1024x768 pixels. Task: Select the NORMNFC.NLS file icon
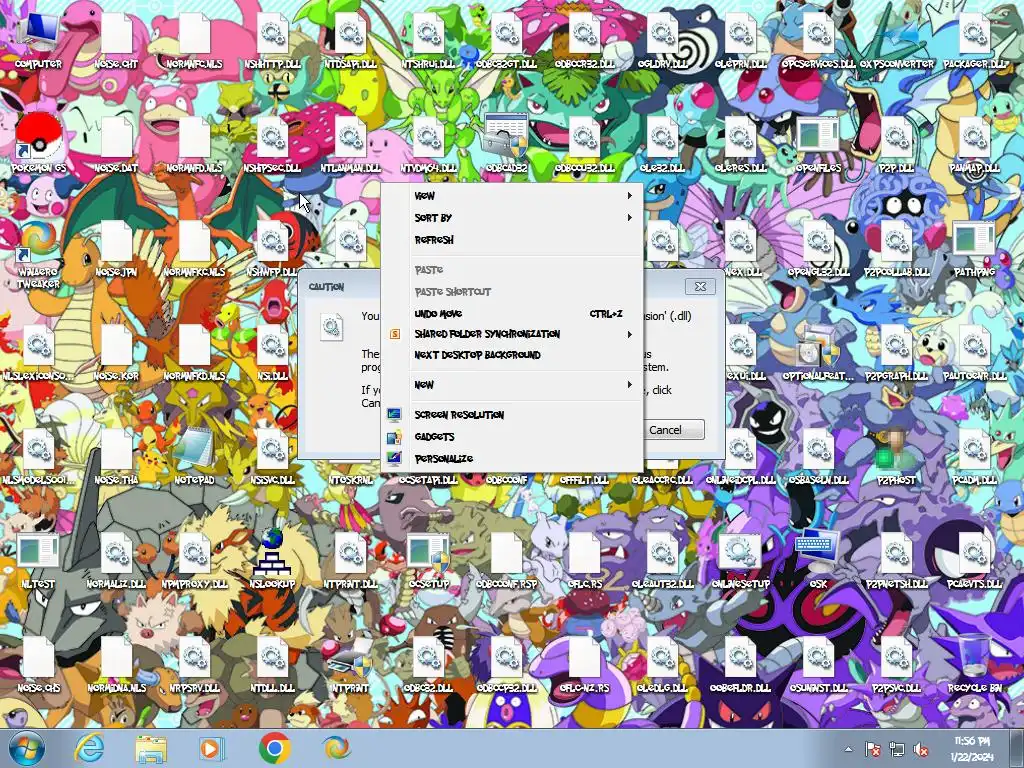click(x=194, y=40)
